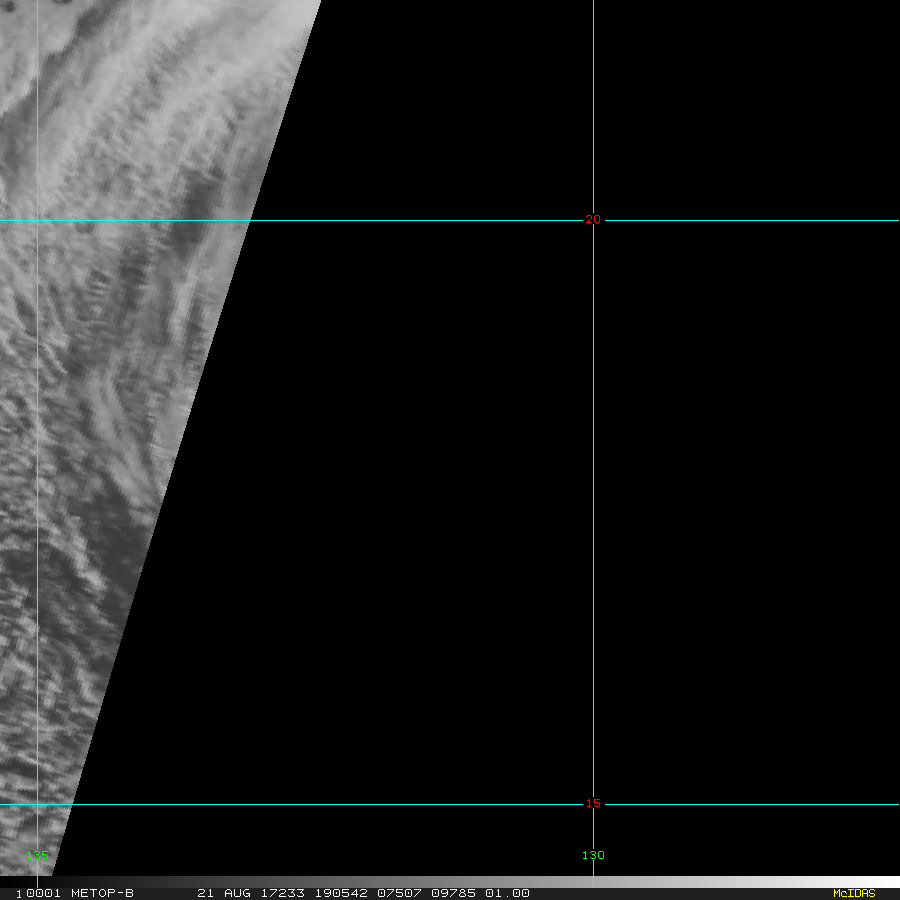Select the green 130 longitude label
900x900 pixels.
(x=593, y=855)
